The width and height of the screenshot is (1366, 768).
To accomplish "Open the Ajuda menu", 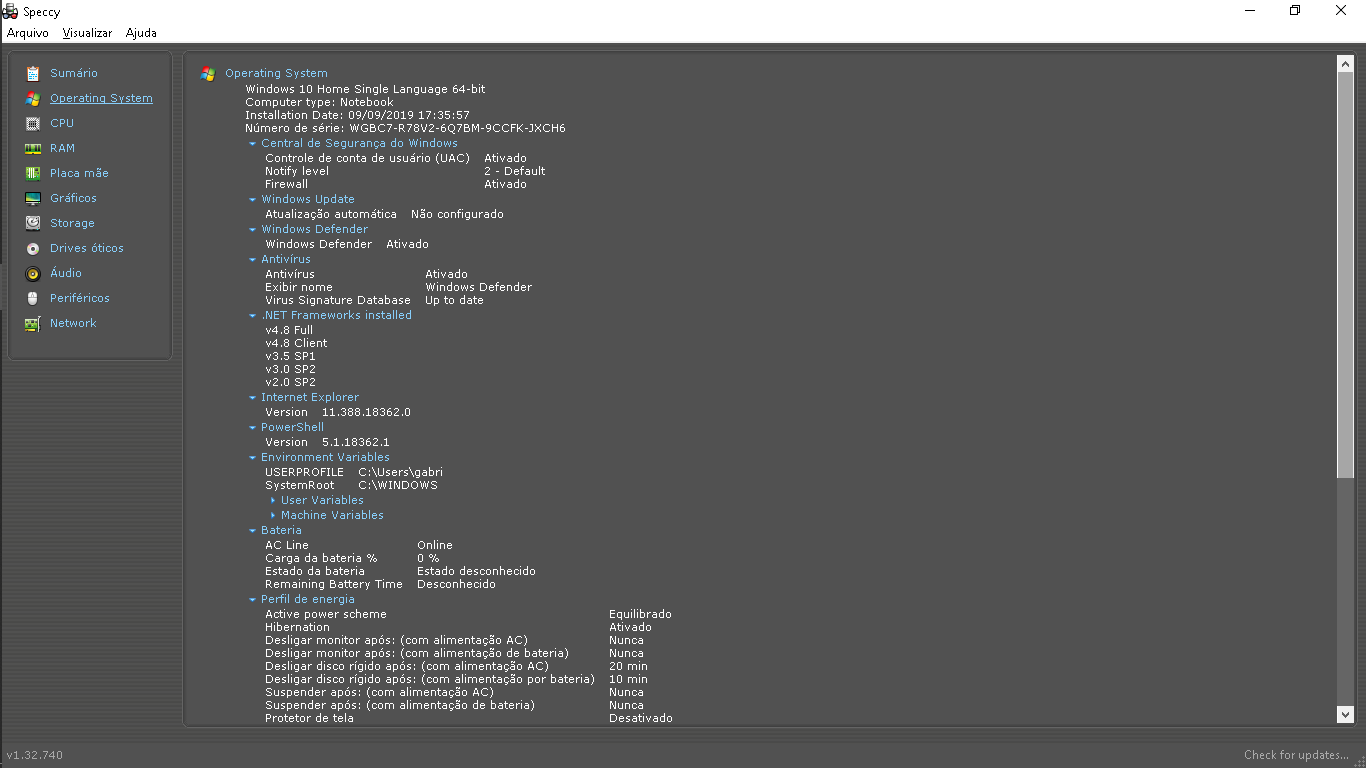I will coord(141,33).
